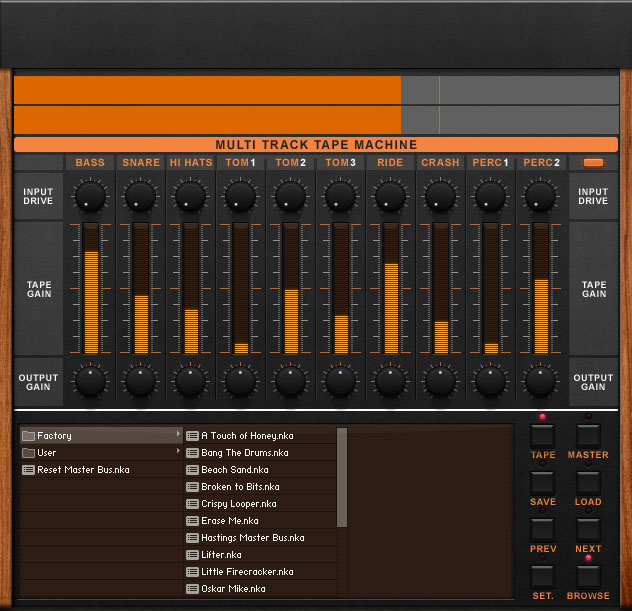632x611 pixels.
Task: Click the CRASH input drive knob
Action: pos(440,194)
